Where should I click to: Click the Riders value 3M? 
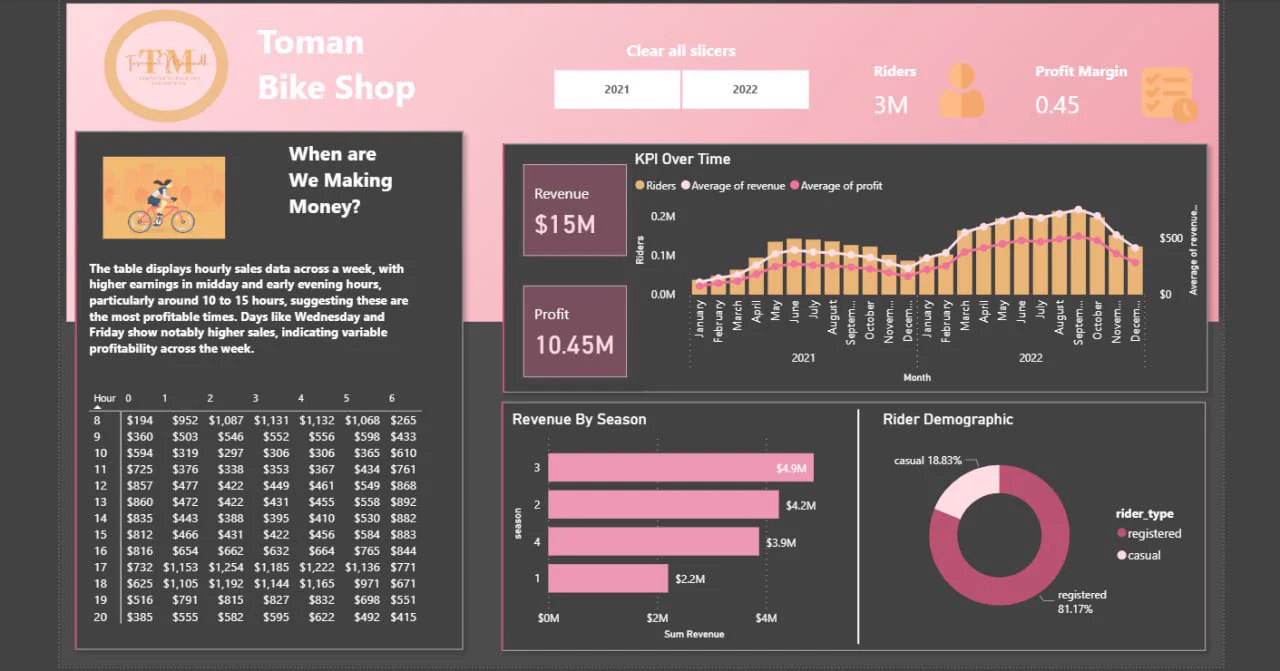(x=891, y=104)
